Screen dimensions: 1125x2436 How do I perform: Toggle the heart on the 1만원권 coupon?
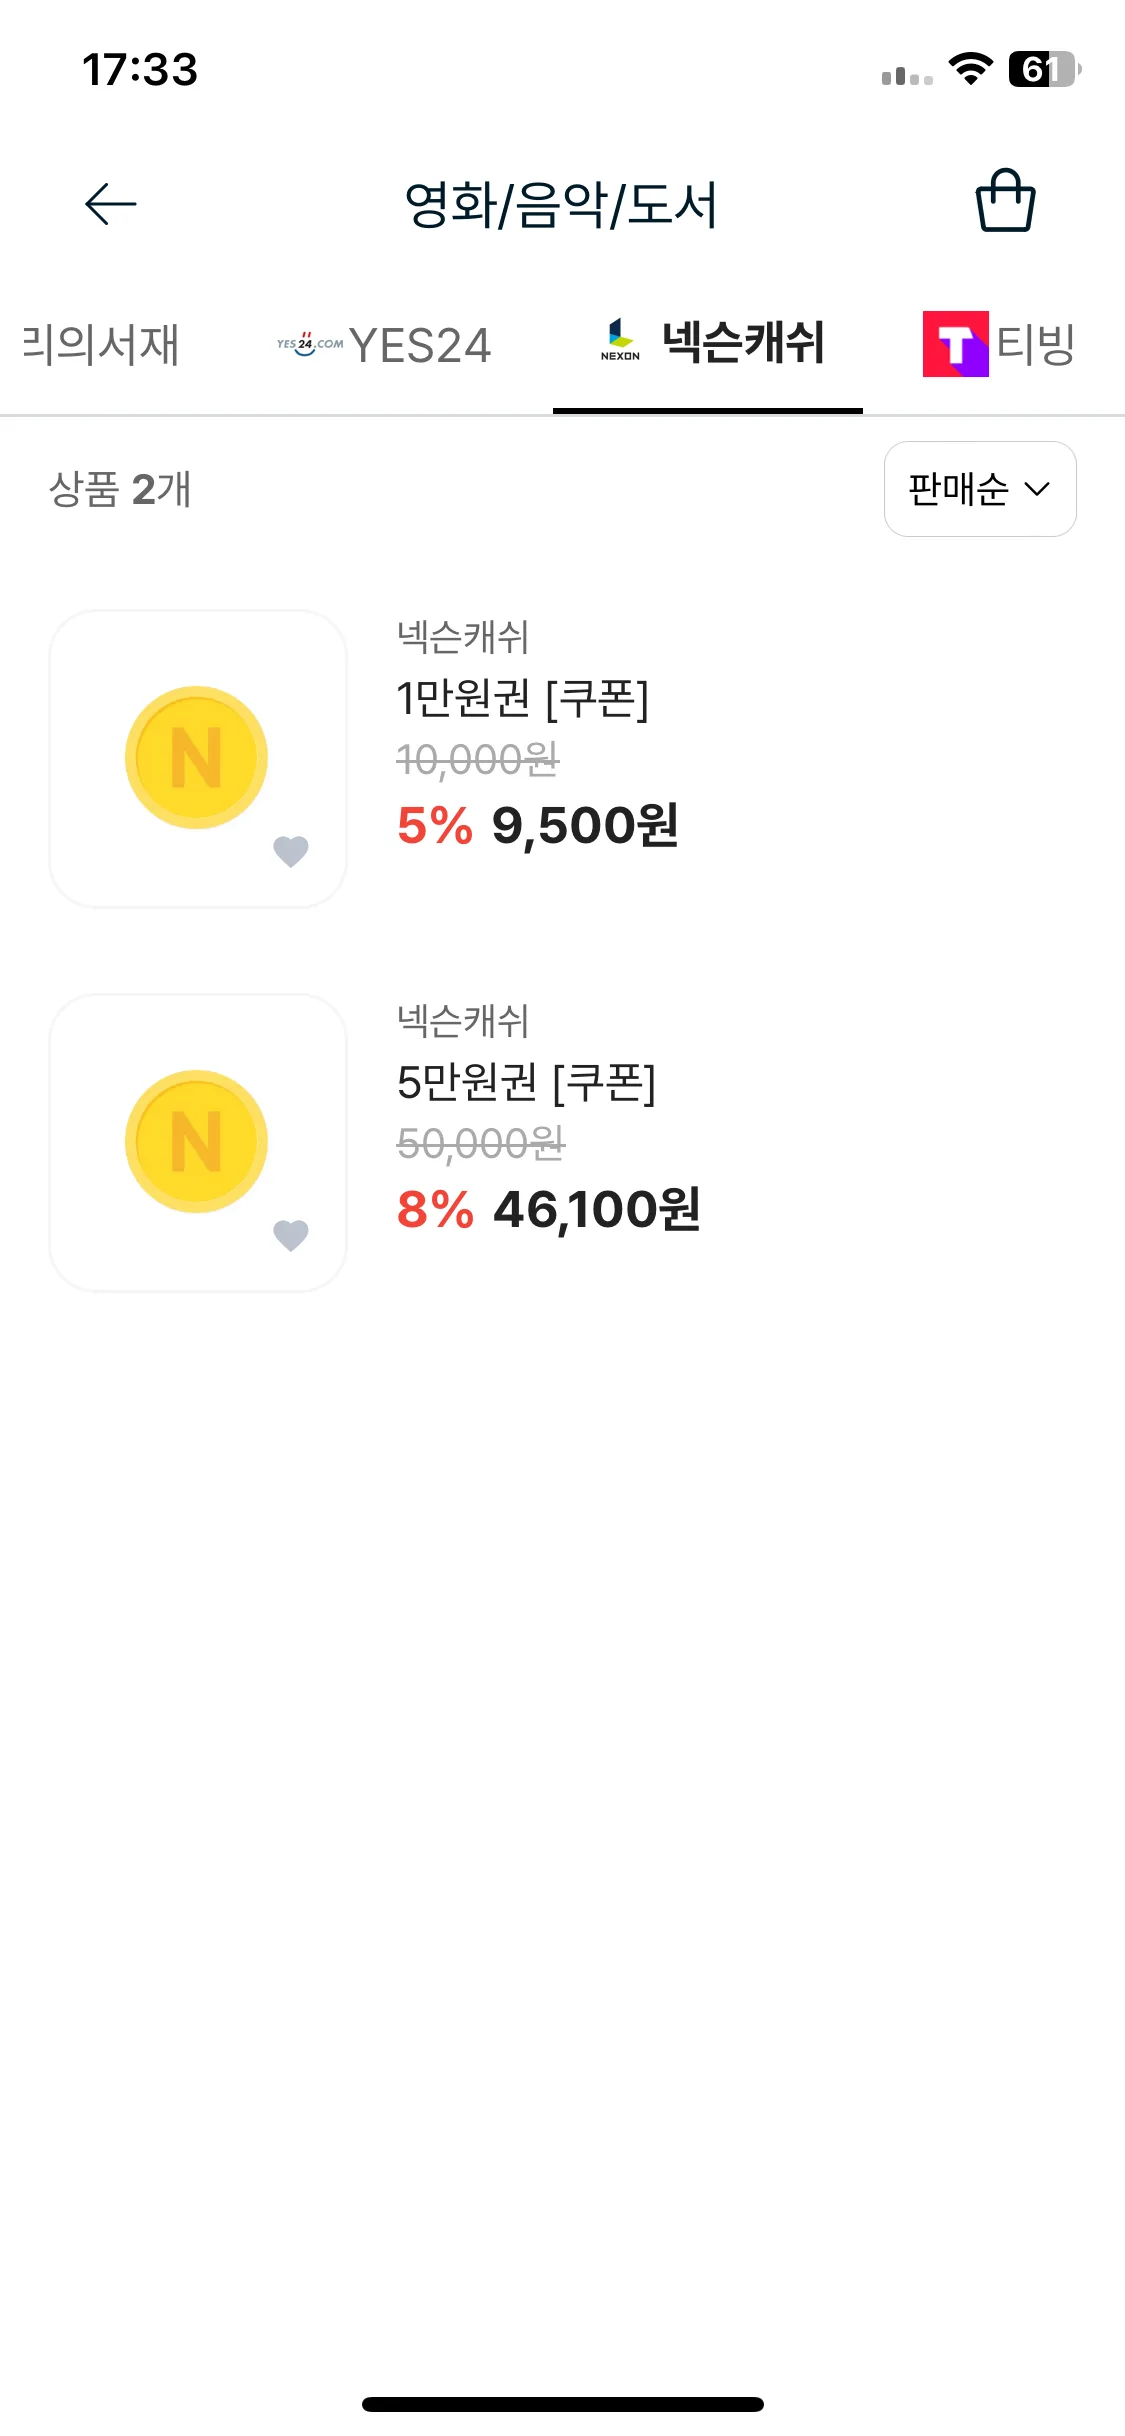(x=291, y=851)
